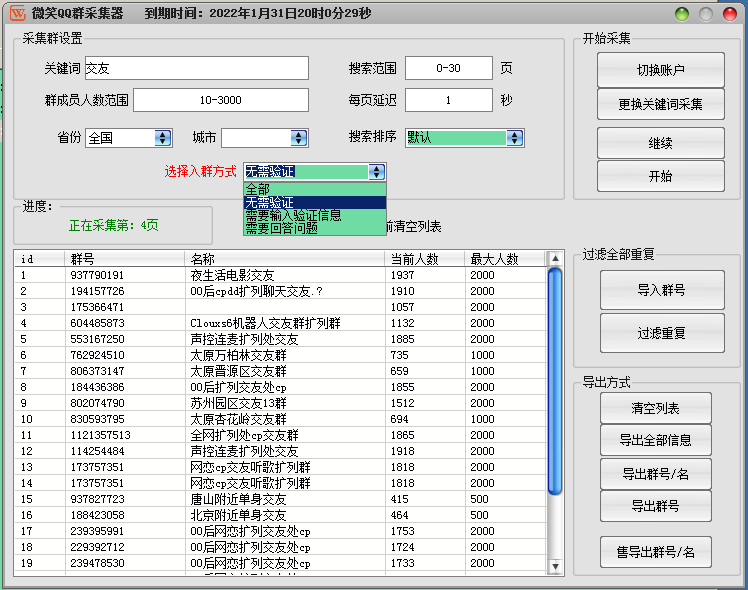Click the 每页延迟 delay field
This screenshot has height=590, width=748.
coord(448,100)
